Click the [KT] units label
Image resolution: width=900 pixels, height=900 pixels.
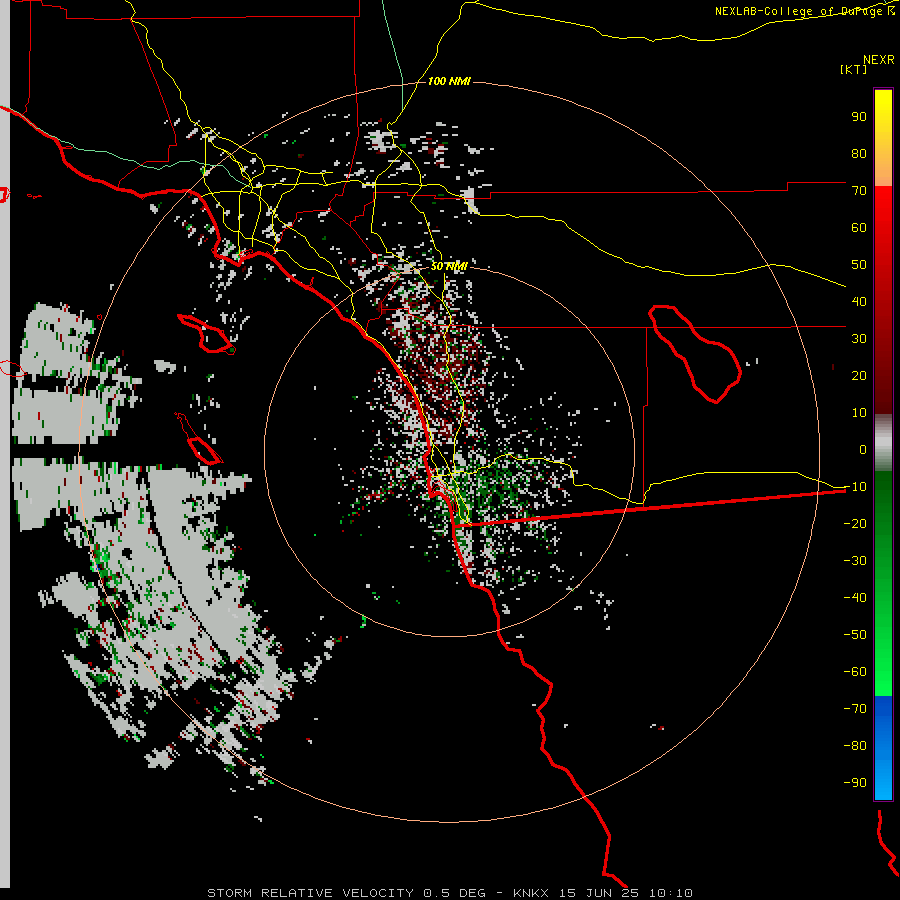pos(853,69)
